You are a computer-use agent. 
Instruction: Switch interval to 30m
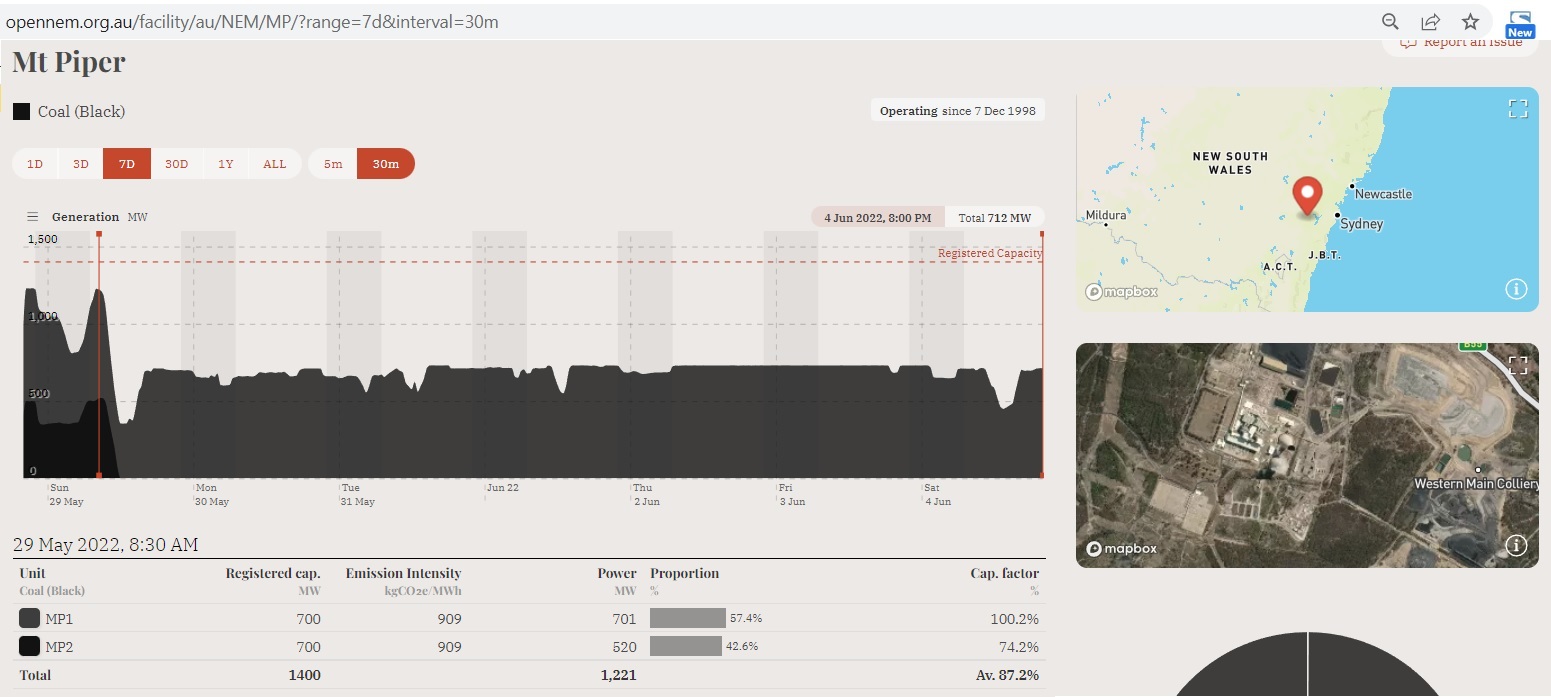tap(386, 164)
